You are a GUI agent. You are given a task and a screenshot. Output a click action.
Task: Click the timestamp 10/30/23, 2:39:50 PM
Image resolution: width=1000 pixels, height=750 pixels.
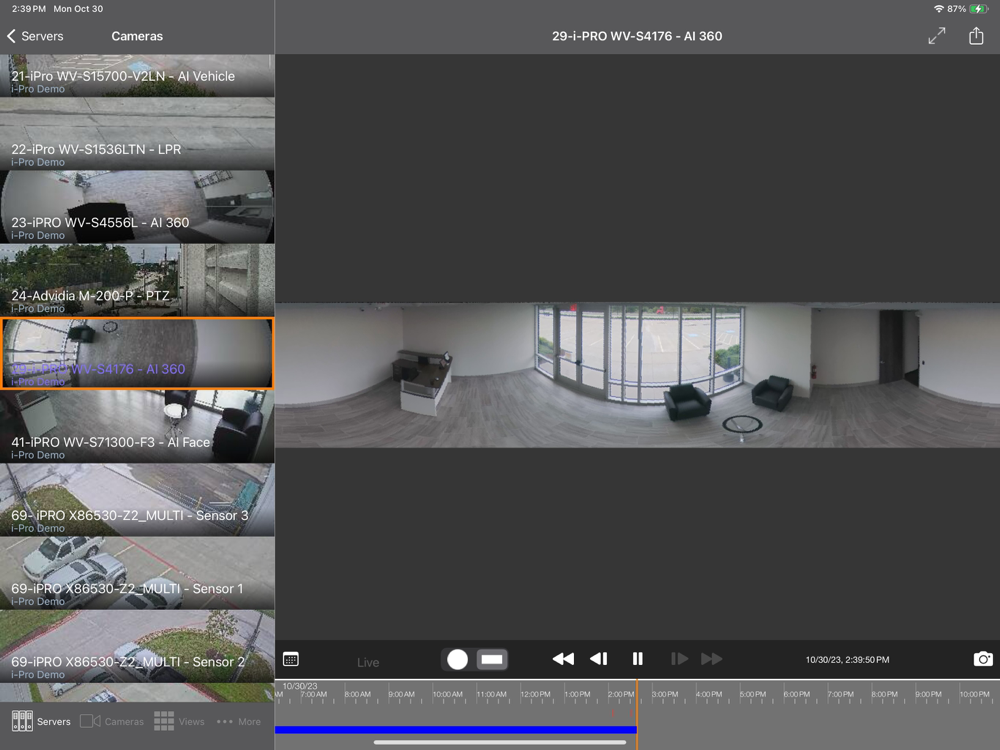(847, 659)
